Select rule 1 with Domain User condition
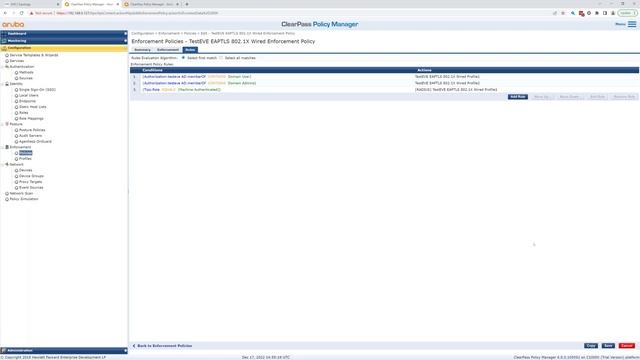Viewport: 640px width, 360px height. [384, 77]
